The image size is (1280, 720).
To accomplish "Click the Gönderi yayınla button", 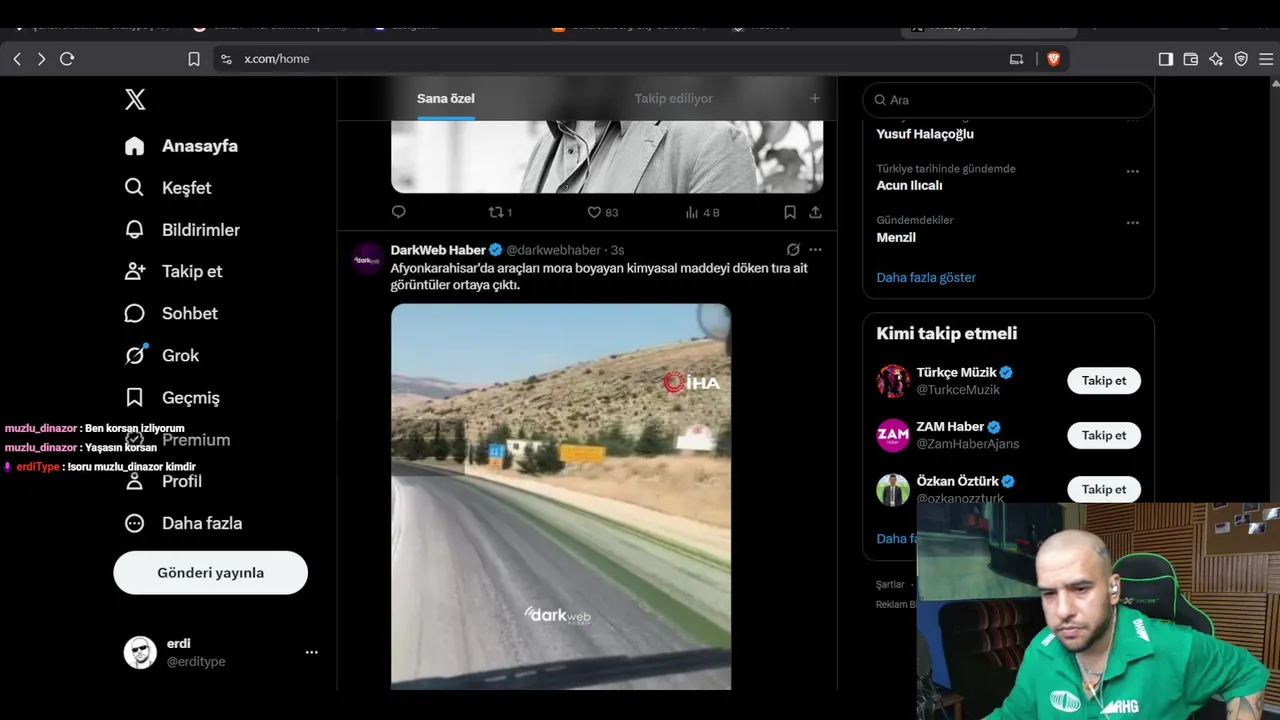I will coord(211,573).
